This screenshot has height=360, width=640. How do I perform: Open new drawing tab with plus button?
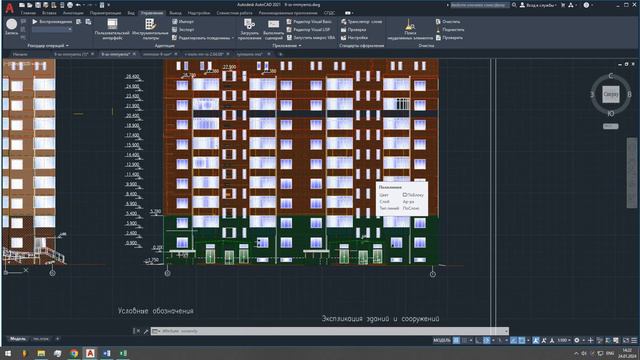pyautogui.click(x=280, y=54)
